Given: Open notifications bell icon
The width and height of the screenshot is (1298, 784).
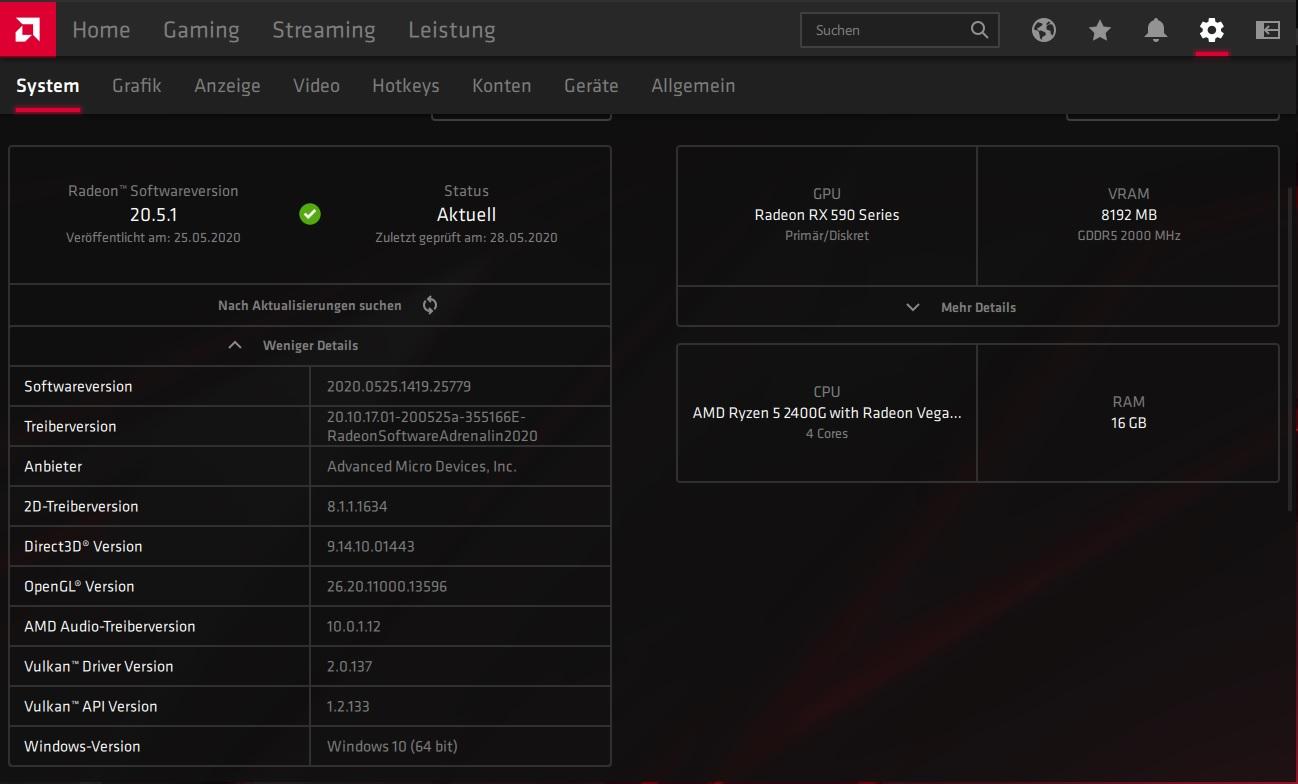Looking at the screenshot, I should pos(1156,30).
